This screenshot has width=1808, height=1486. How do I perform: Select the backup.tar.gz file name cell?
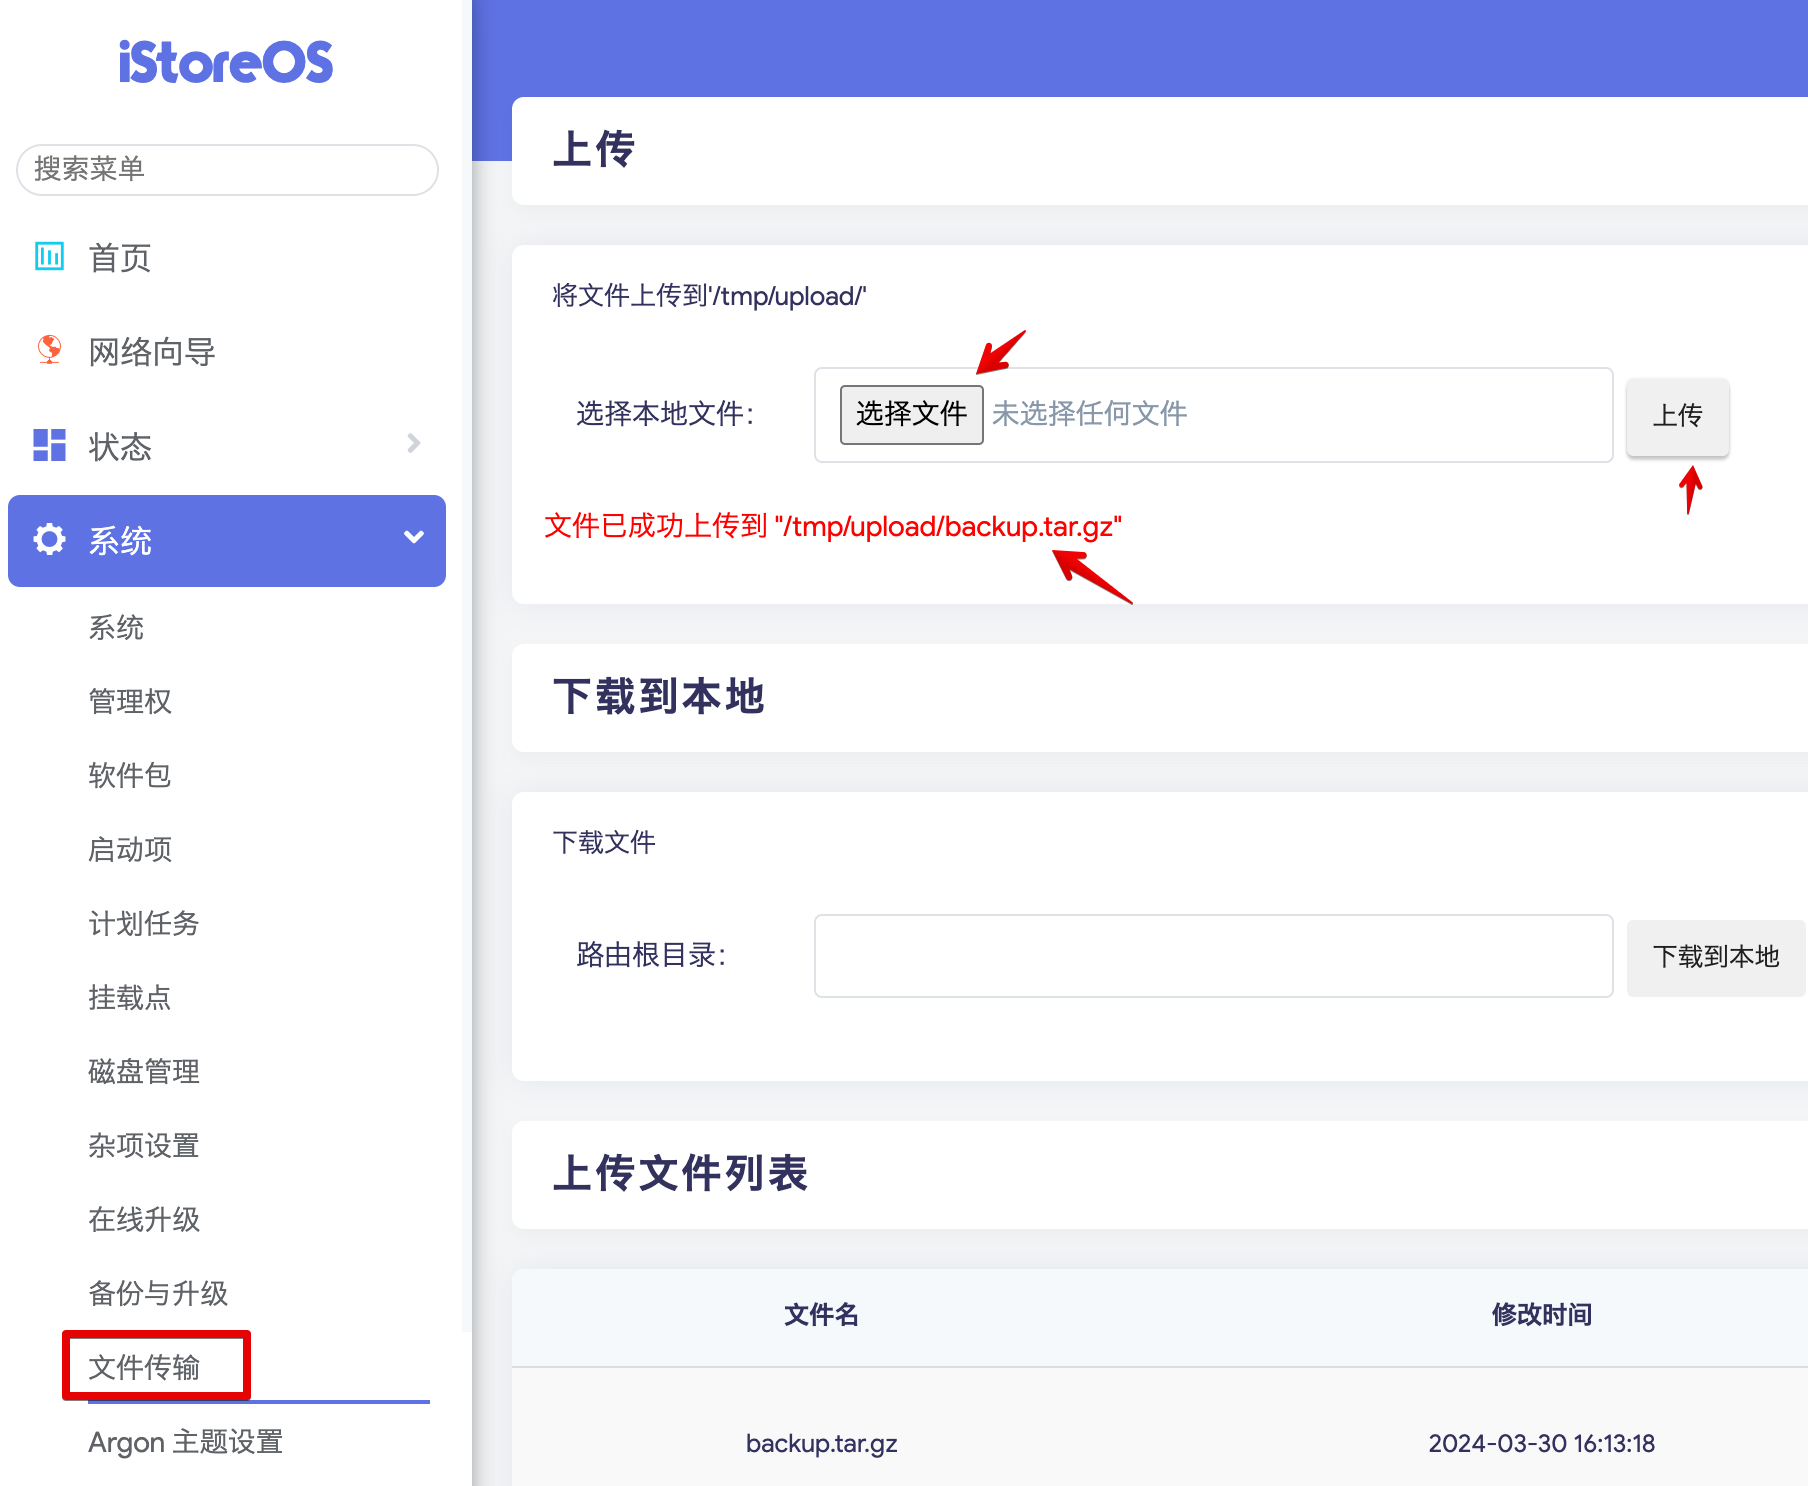pos(821,1443)
